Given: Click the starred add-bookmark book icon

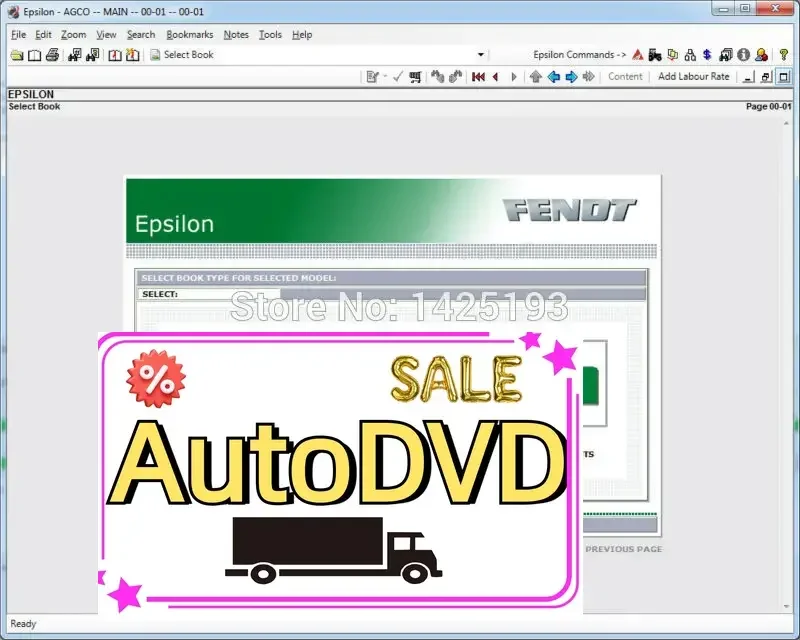Looking at the screenshot, I should 133,55.
